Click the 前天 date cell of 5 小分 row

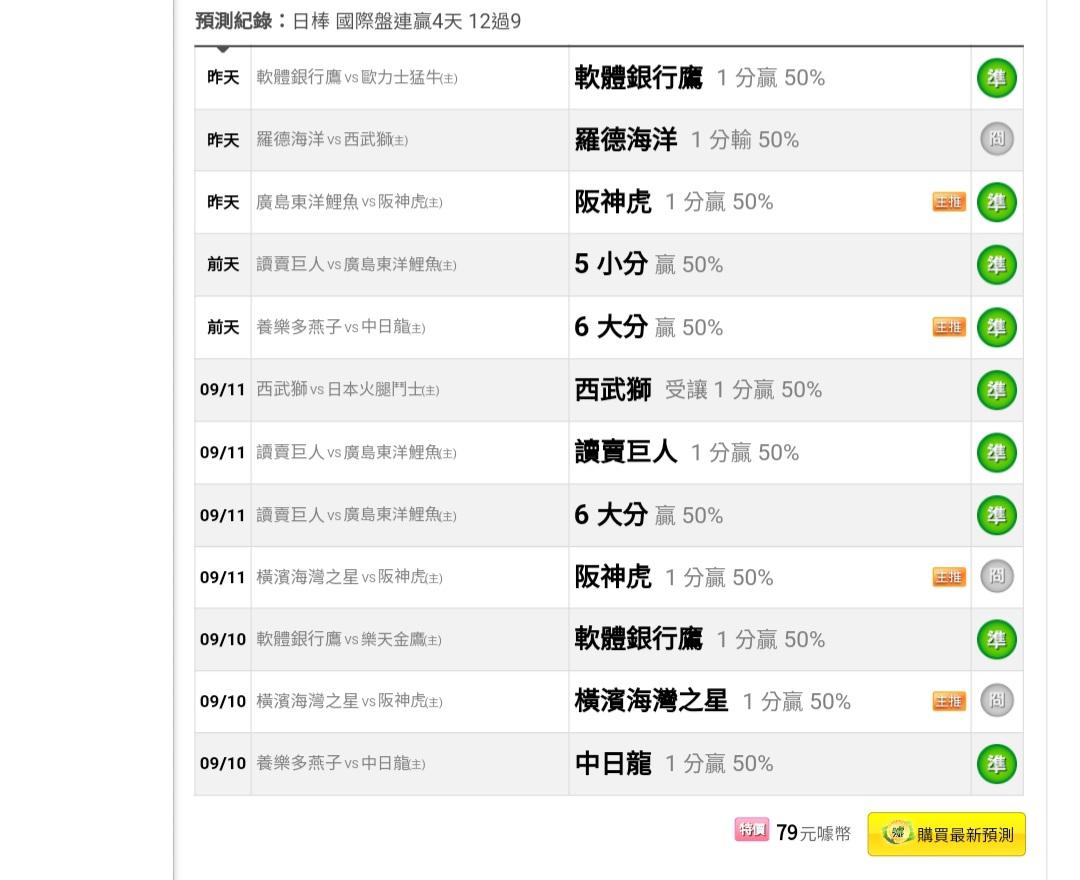click(x=223, y=264)
